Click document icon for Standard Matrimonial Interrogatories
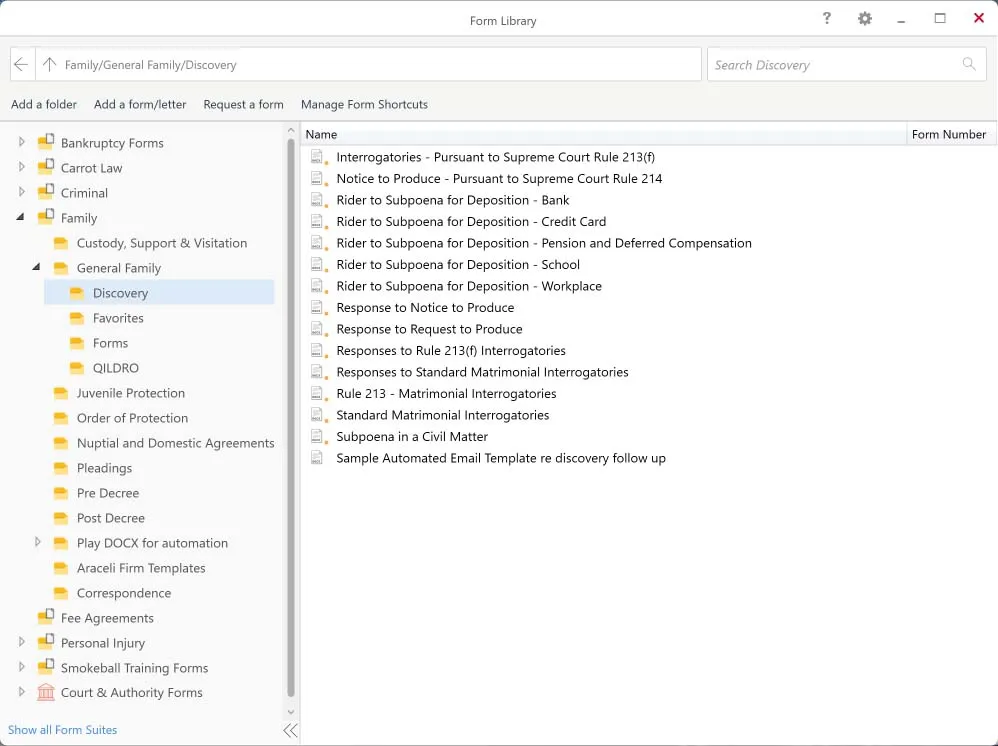998x746 pixels. click(x=318, y=415)
